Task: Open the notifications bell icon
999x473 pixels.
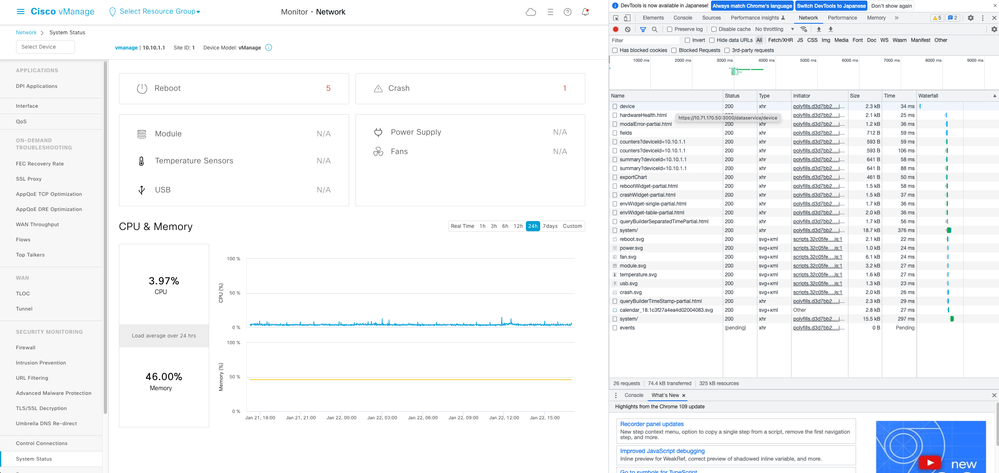Action: [586, 11]
